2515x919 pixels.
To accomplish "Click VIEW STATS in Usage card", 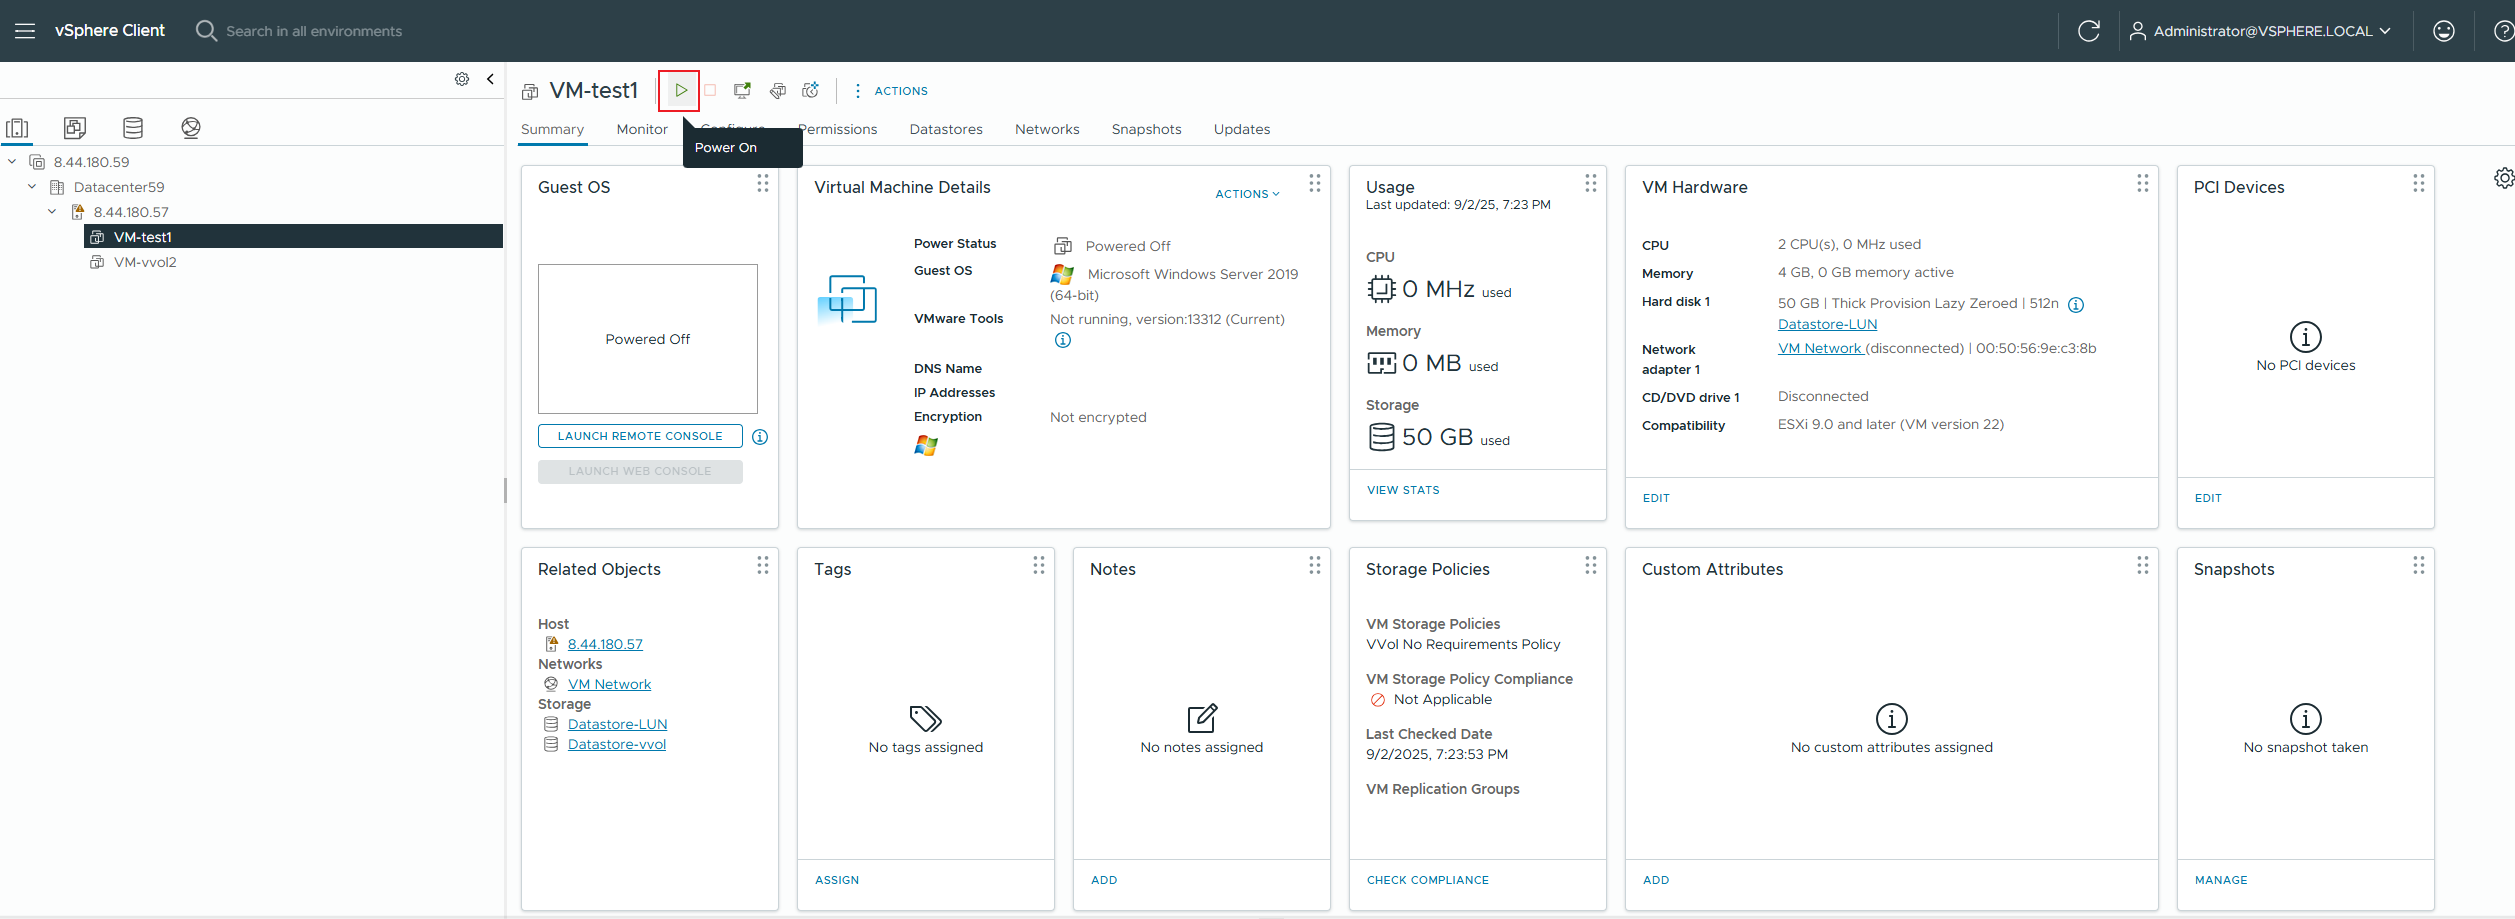I will pos(1403,490).
